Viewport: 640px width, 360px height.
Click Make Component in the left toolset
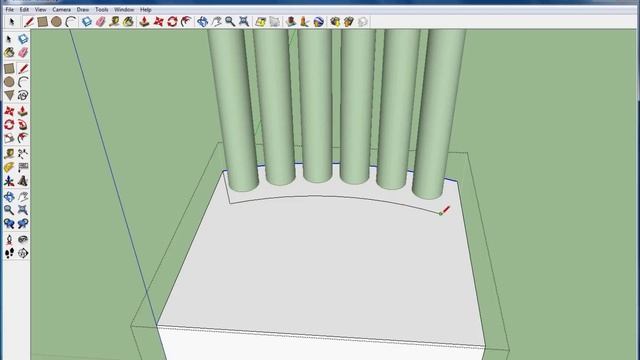pyautogui.click(x=23, y=39)
